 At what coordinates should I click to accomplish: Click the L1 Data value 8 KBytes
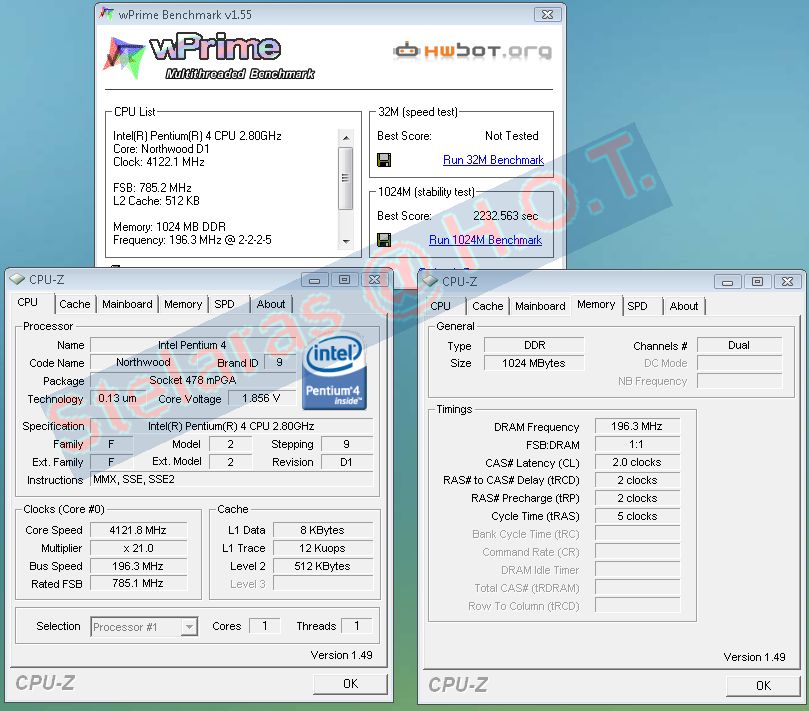click(x=322, y=530)
